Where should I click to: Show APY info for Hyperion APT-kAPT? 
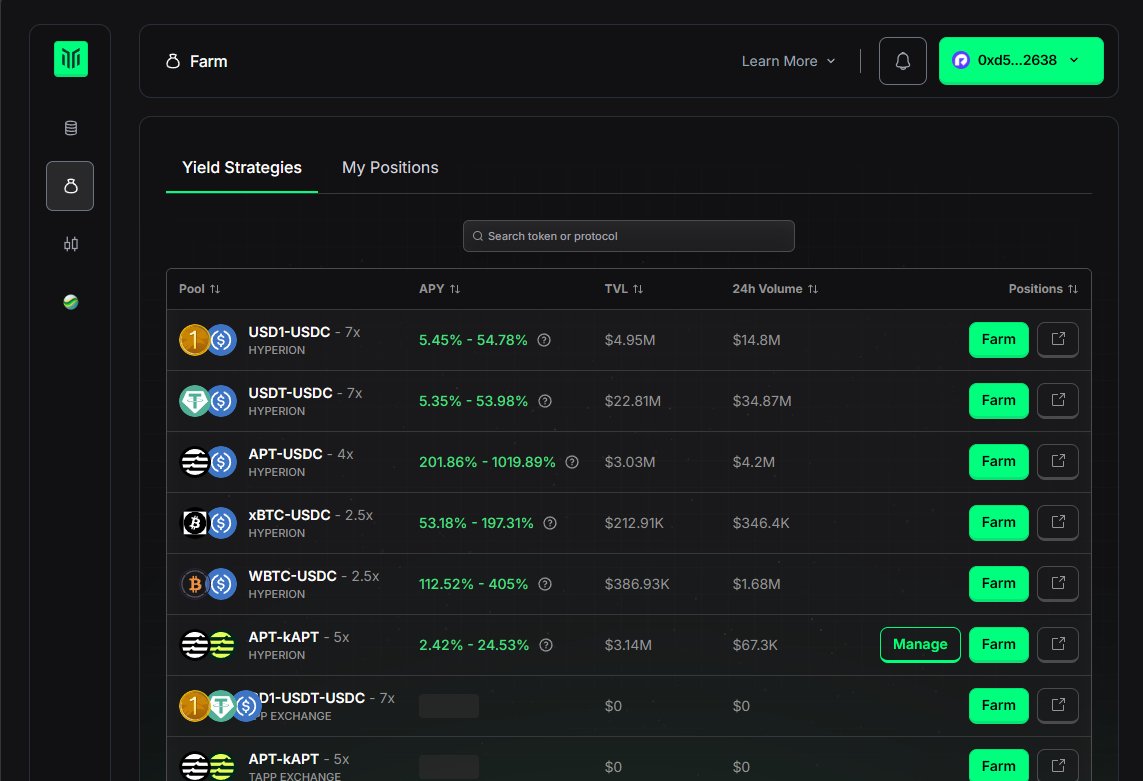[546, 645]
